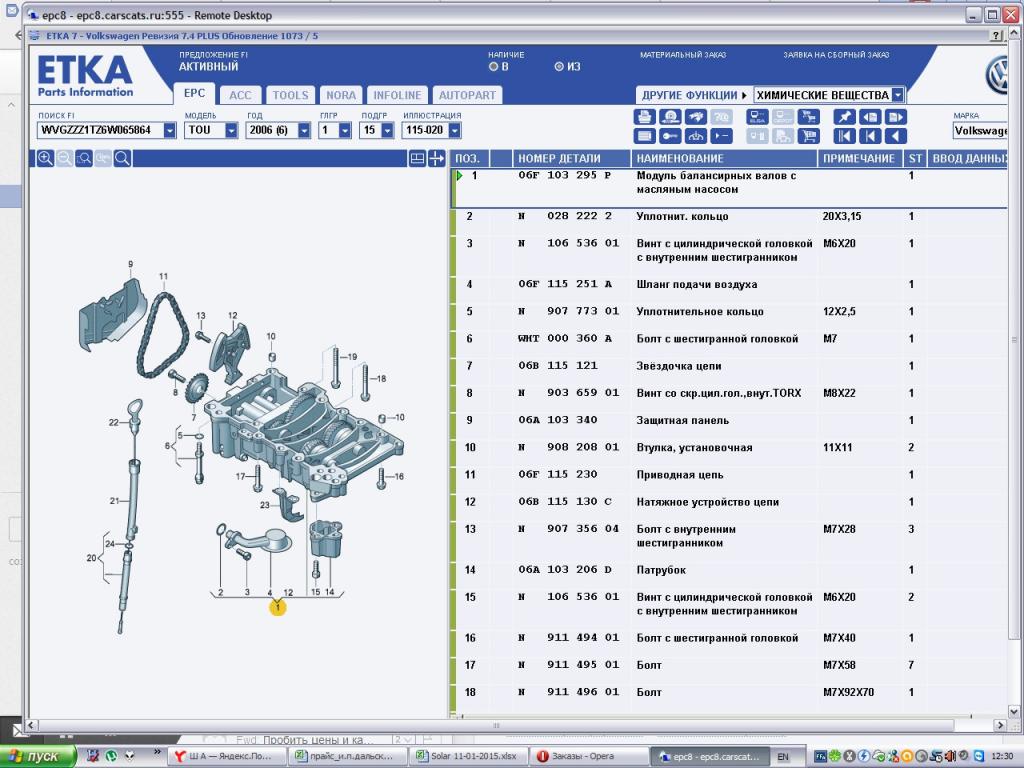Screen dimensions: 1024x768
Task: Switch to the INFOLINE tab
Action: tap(397, 95)
